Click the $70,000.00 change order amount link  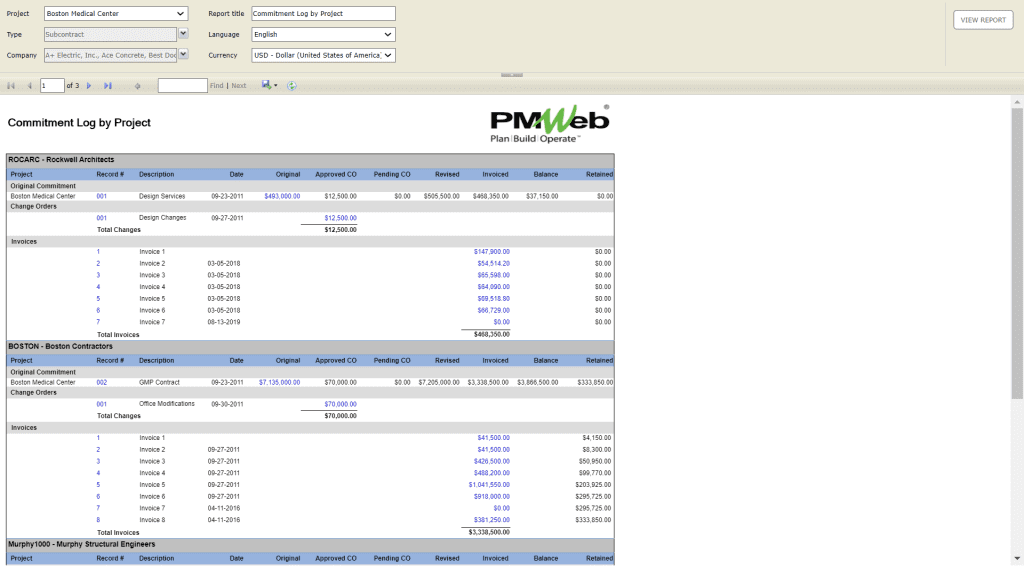pos(340,404)
